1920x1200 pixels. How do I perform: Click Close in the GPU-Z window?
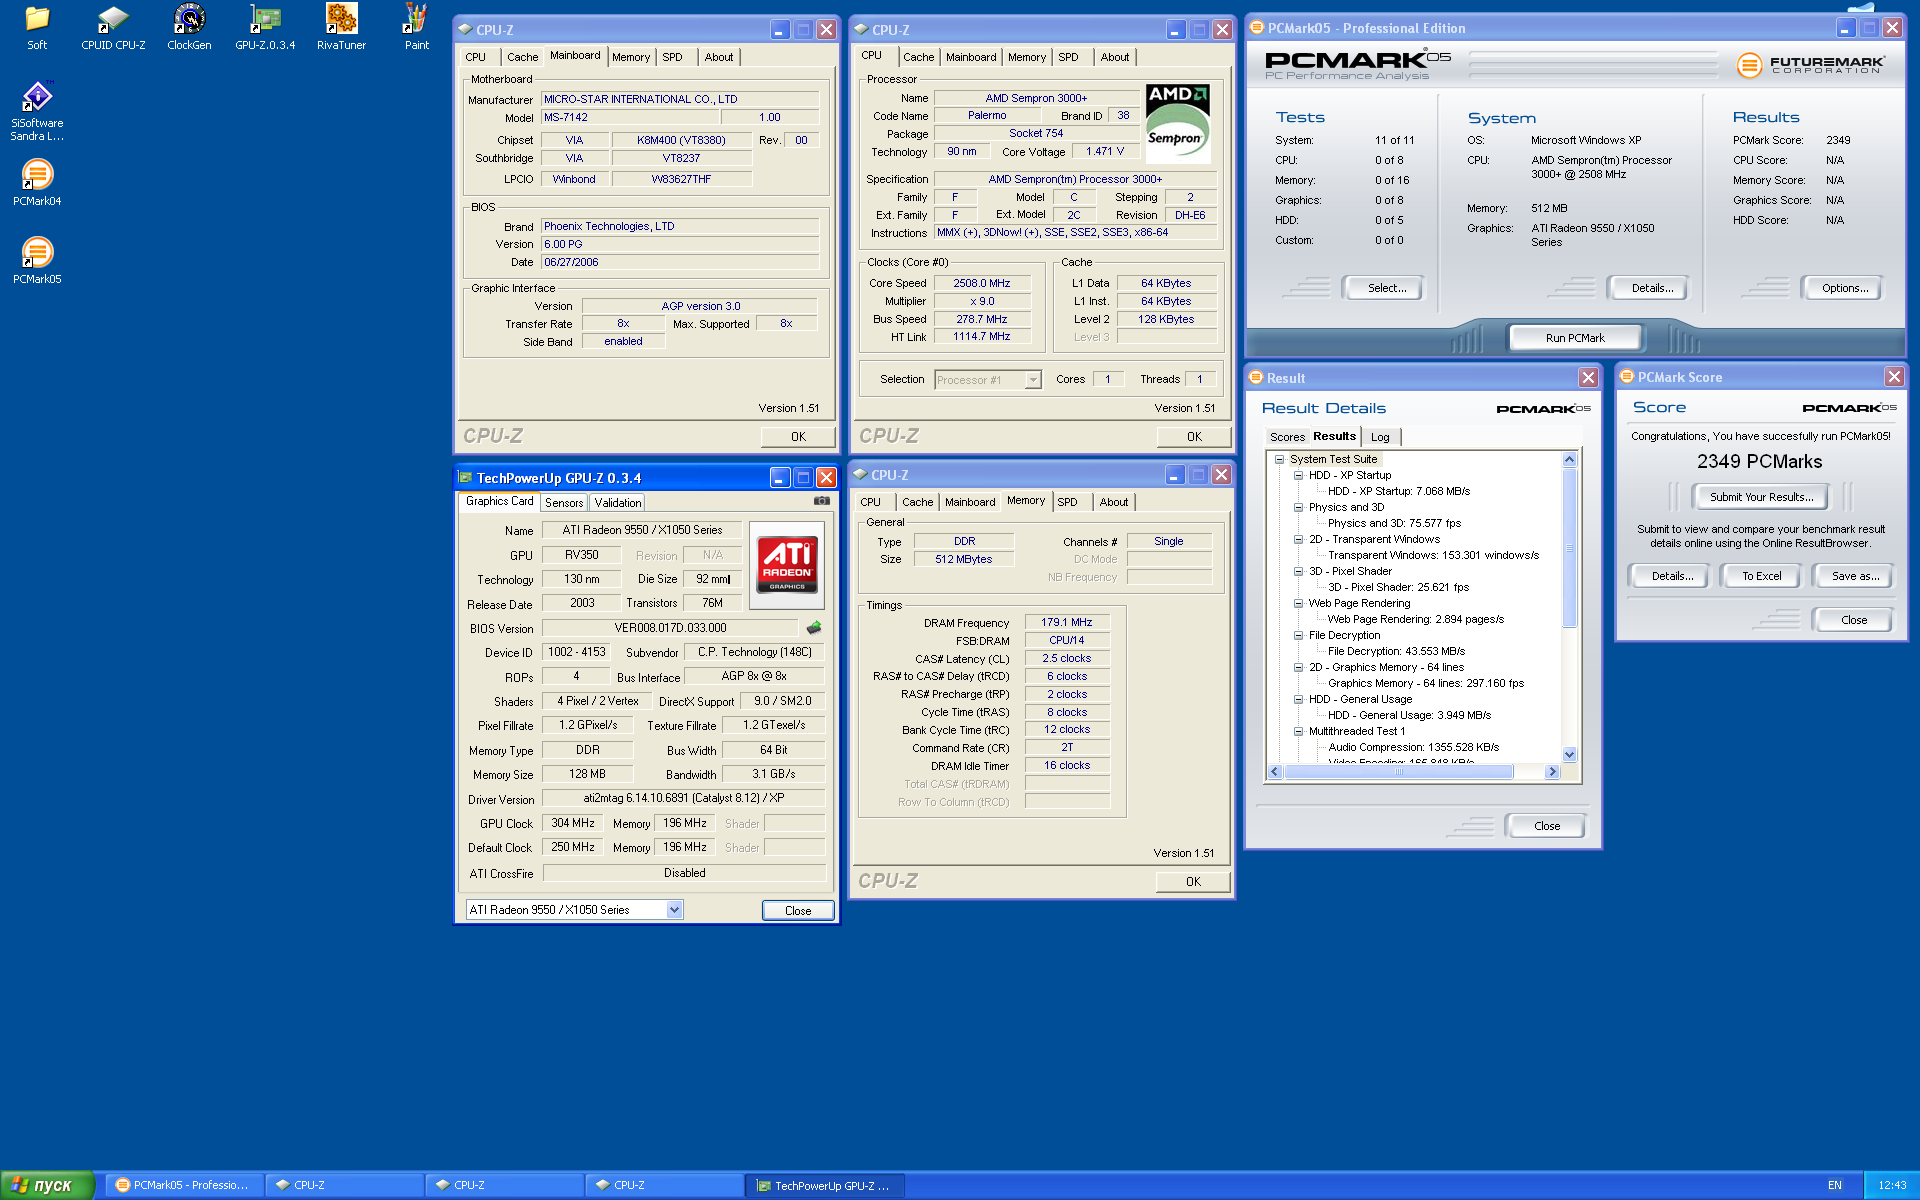[798, 910]
